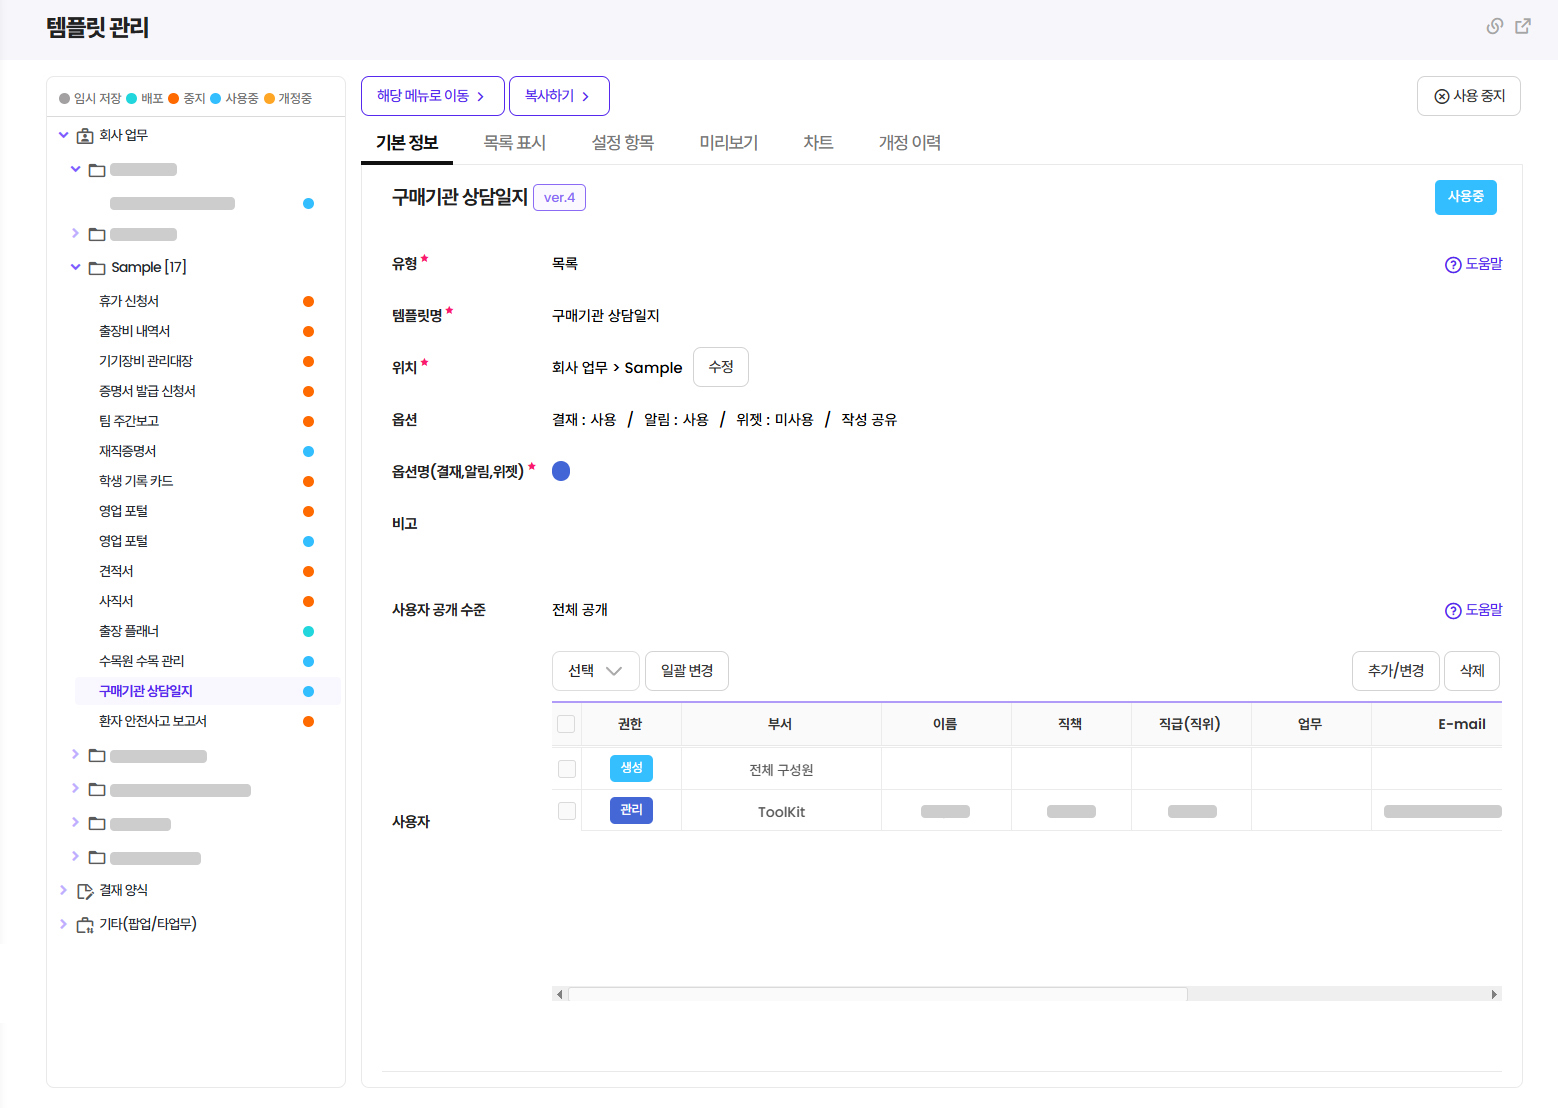The image size is (1558, 1108).
Task: Check the 전체 구성원 row checkbox
Action: (567, 769)
